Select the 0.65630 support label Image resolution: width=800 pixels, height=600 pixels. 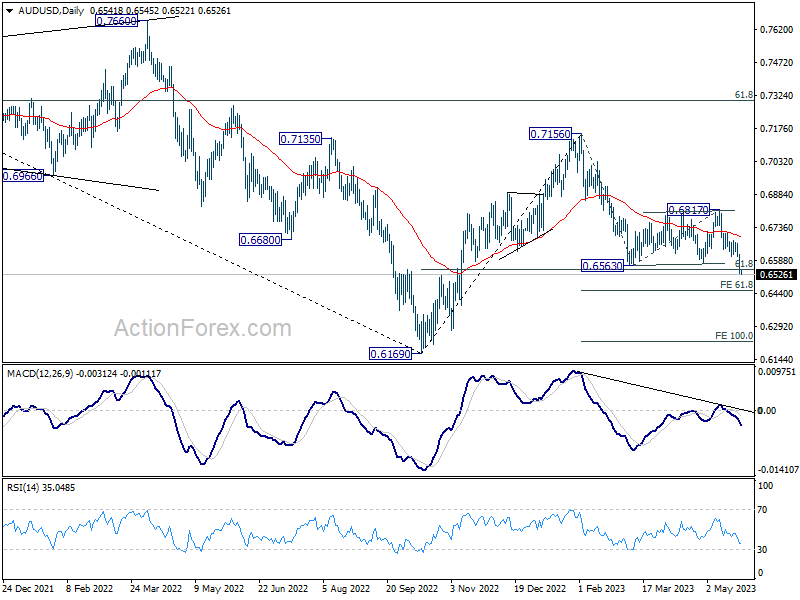tap(603, 266)
